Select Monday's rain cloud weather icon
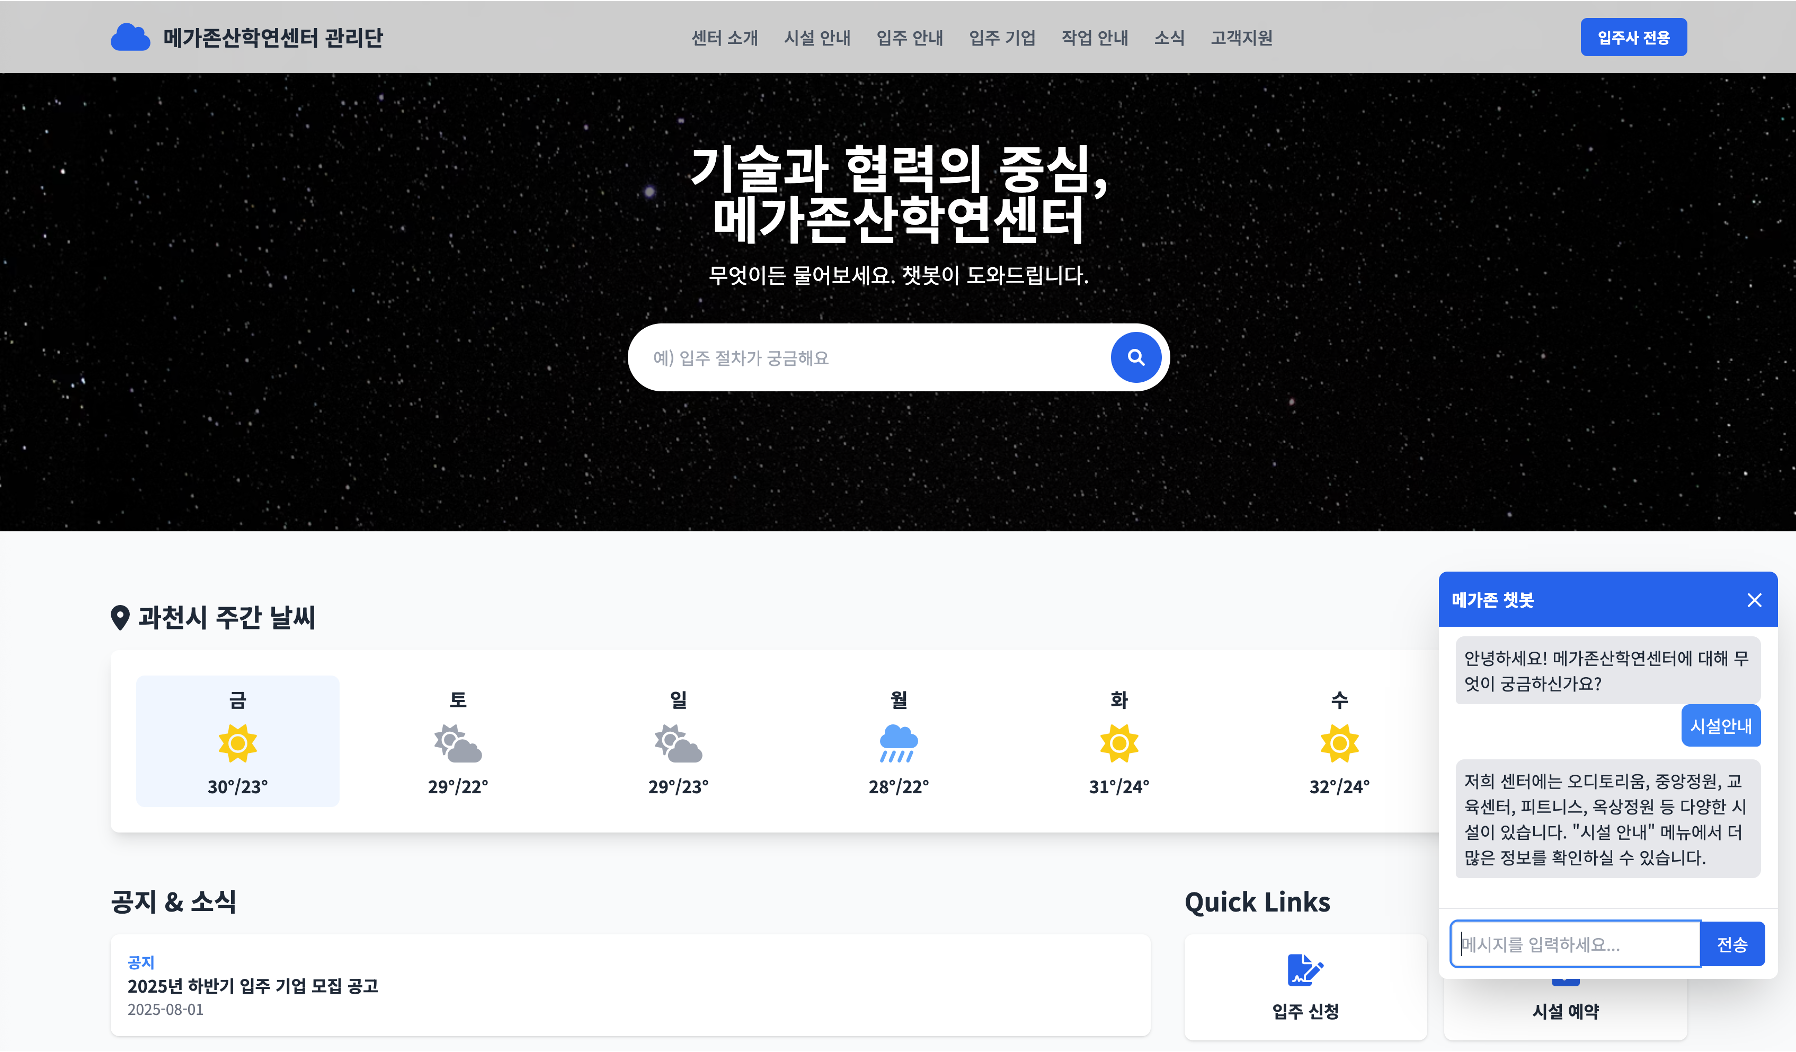This screenshot has height=1052, width=1796. click(x=898, y=744)
